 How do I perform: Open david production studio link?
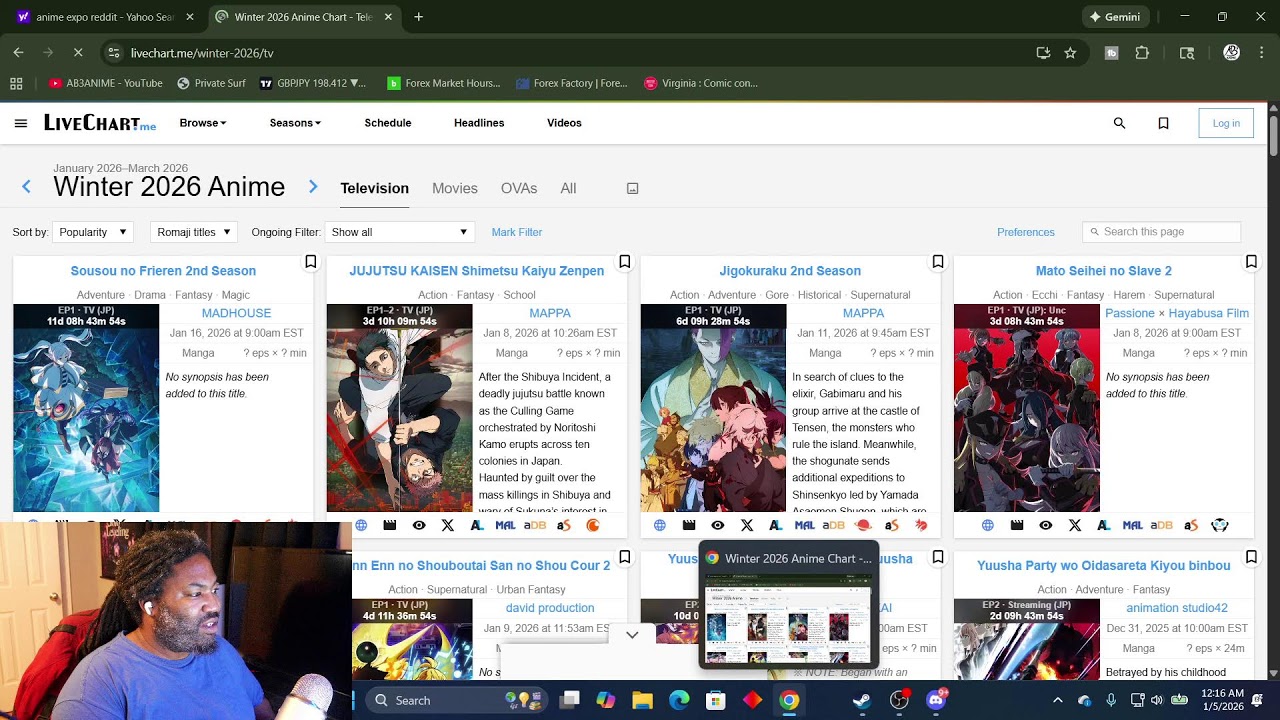550,608
